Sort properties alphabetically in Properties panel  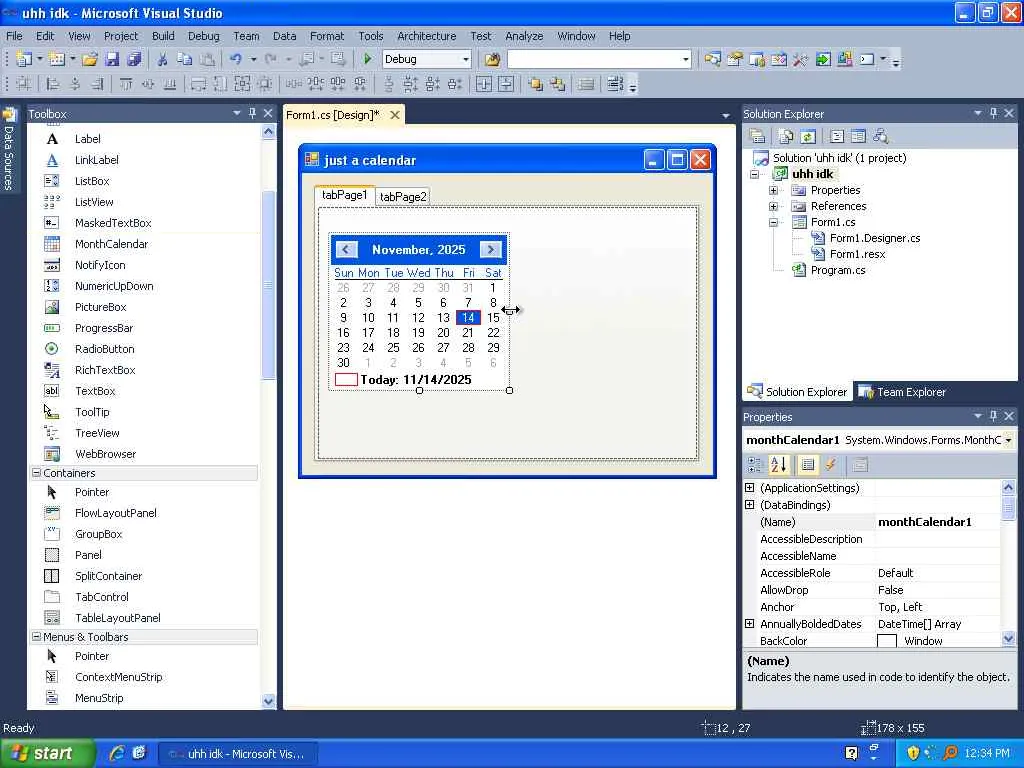(778, 465)
